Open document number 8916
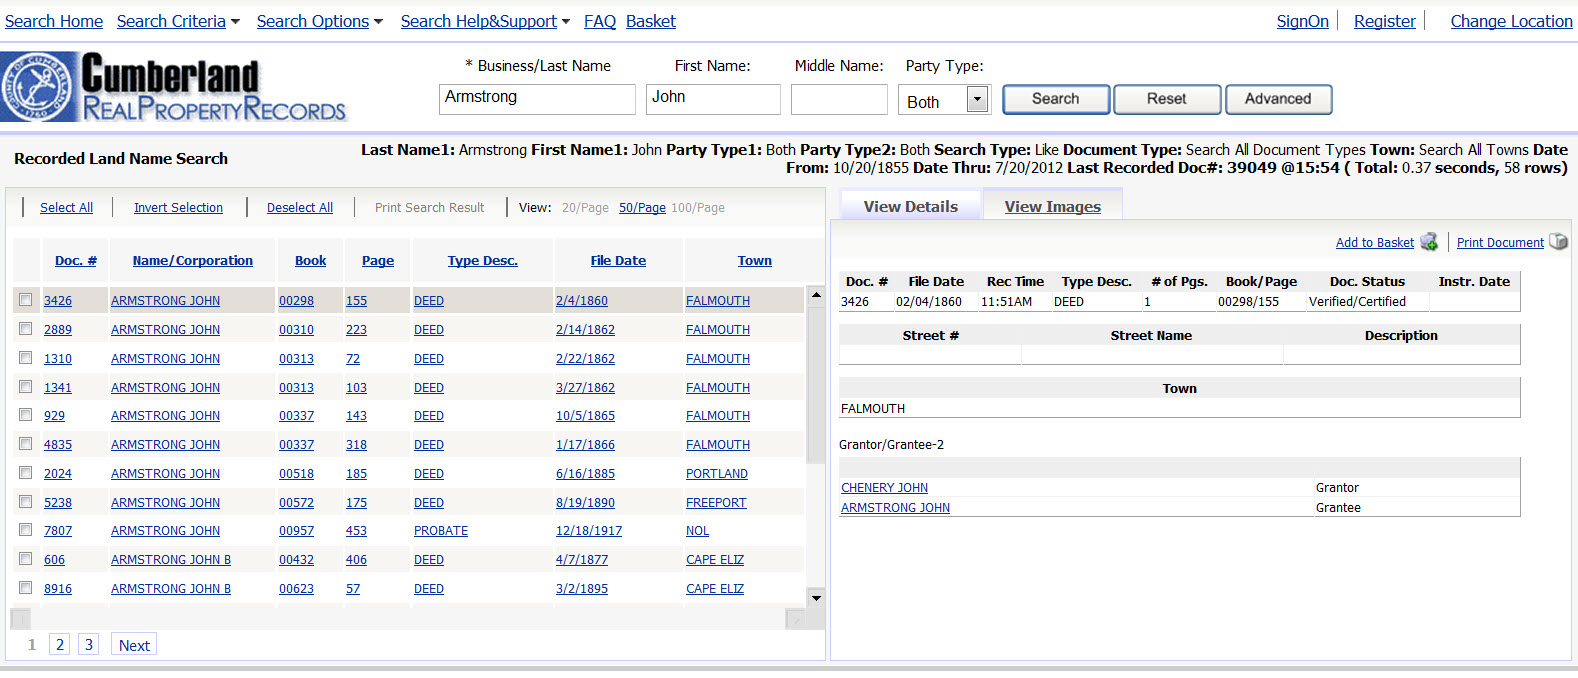 pyautogui.click(x=58, y=589)
